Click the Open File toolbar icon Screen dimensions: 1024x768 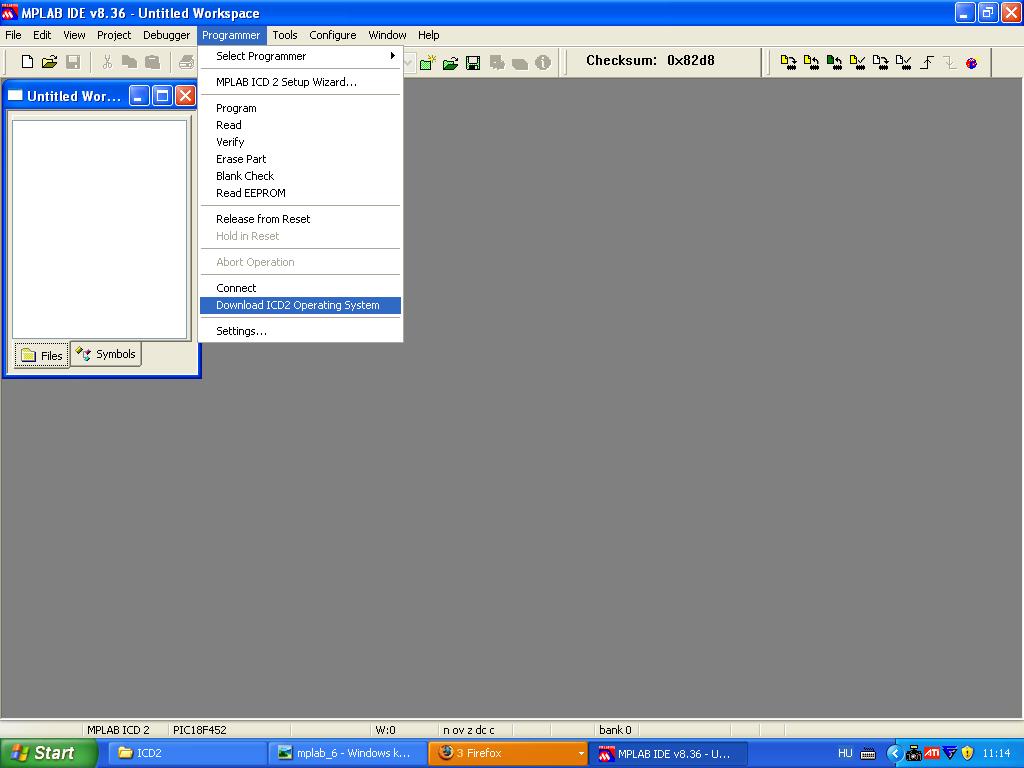(x=49, y=62)
